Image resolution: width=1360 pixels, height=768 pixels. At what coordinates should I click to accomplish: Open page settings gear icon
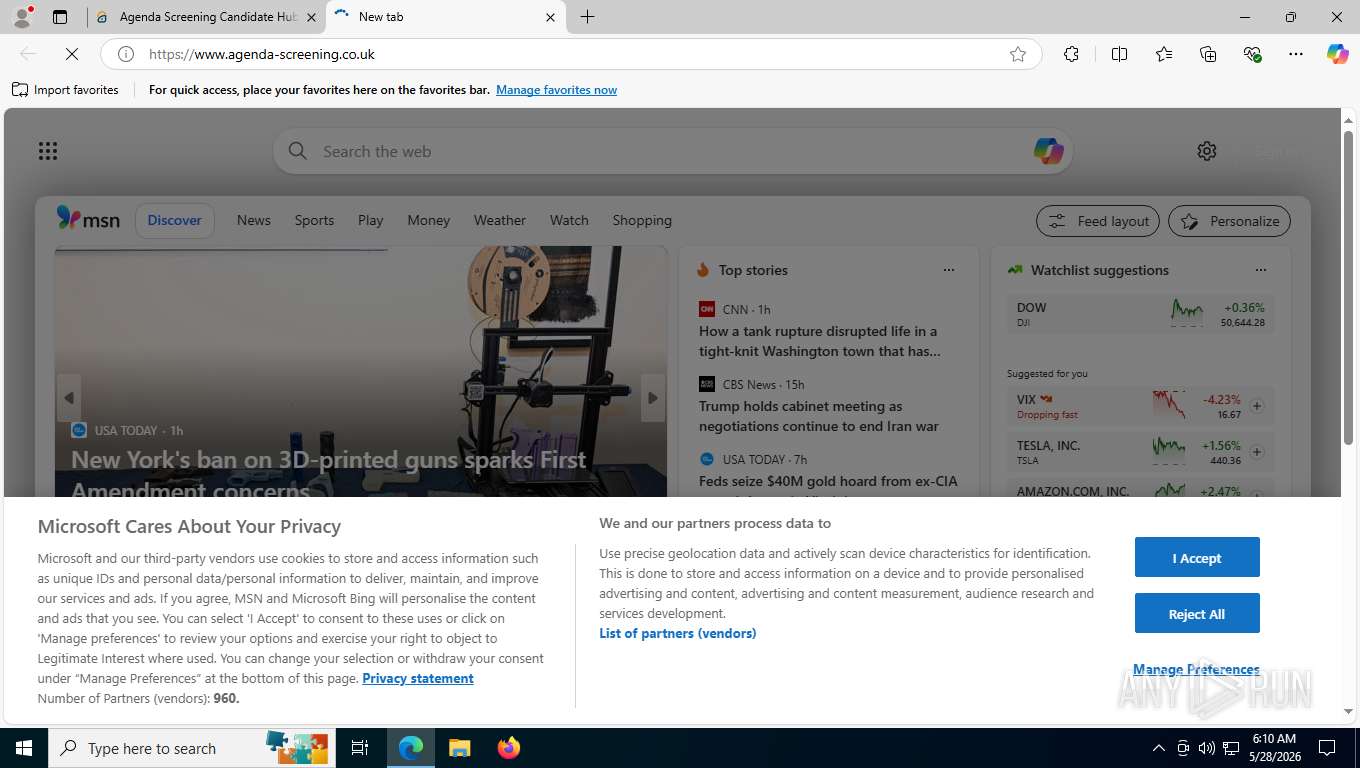pyautogui.click(x=1207, y=151)
